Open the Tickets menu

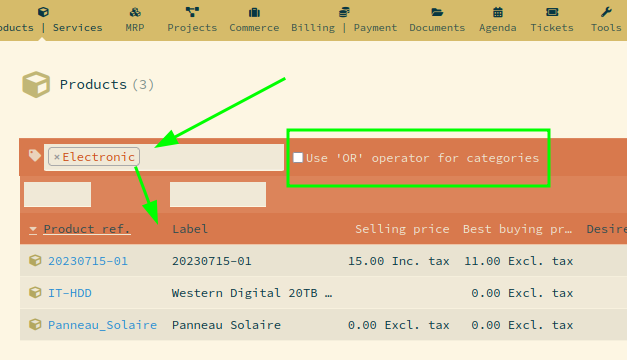pos(552,28)
